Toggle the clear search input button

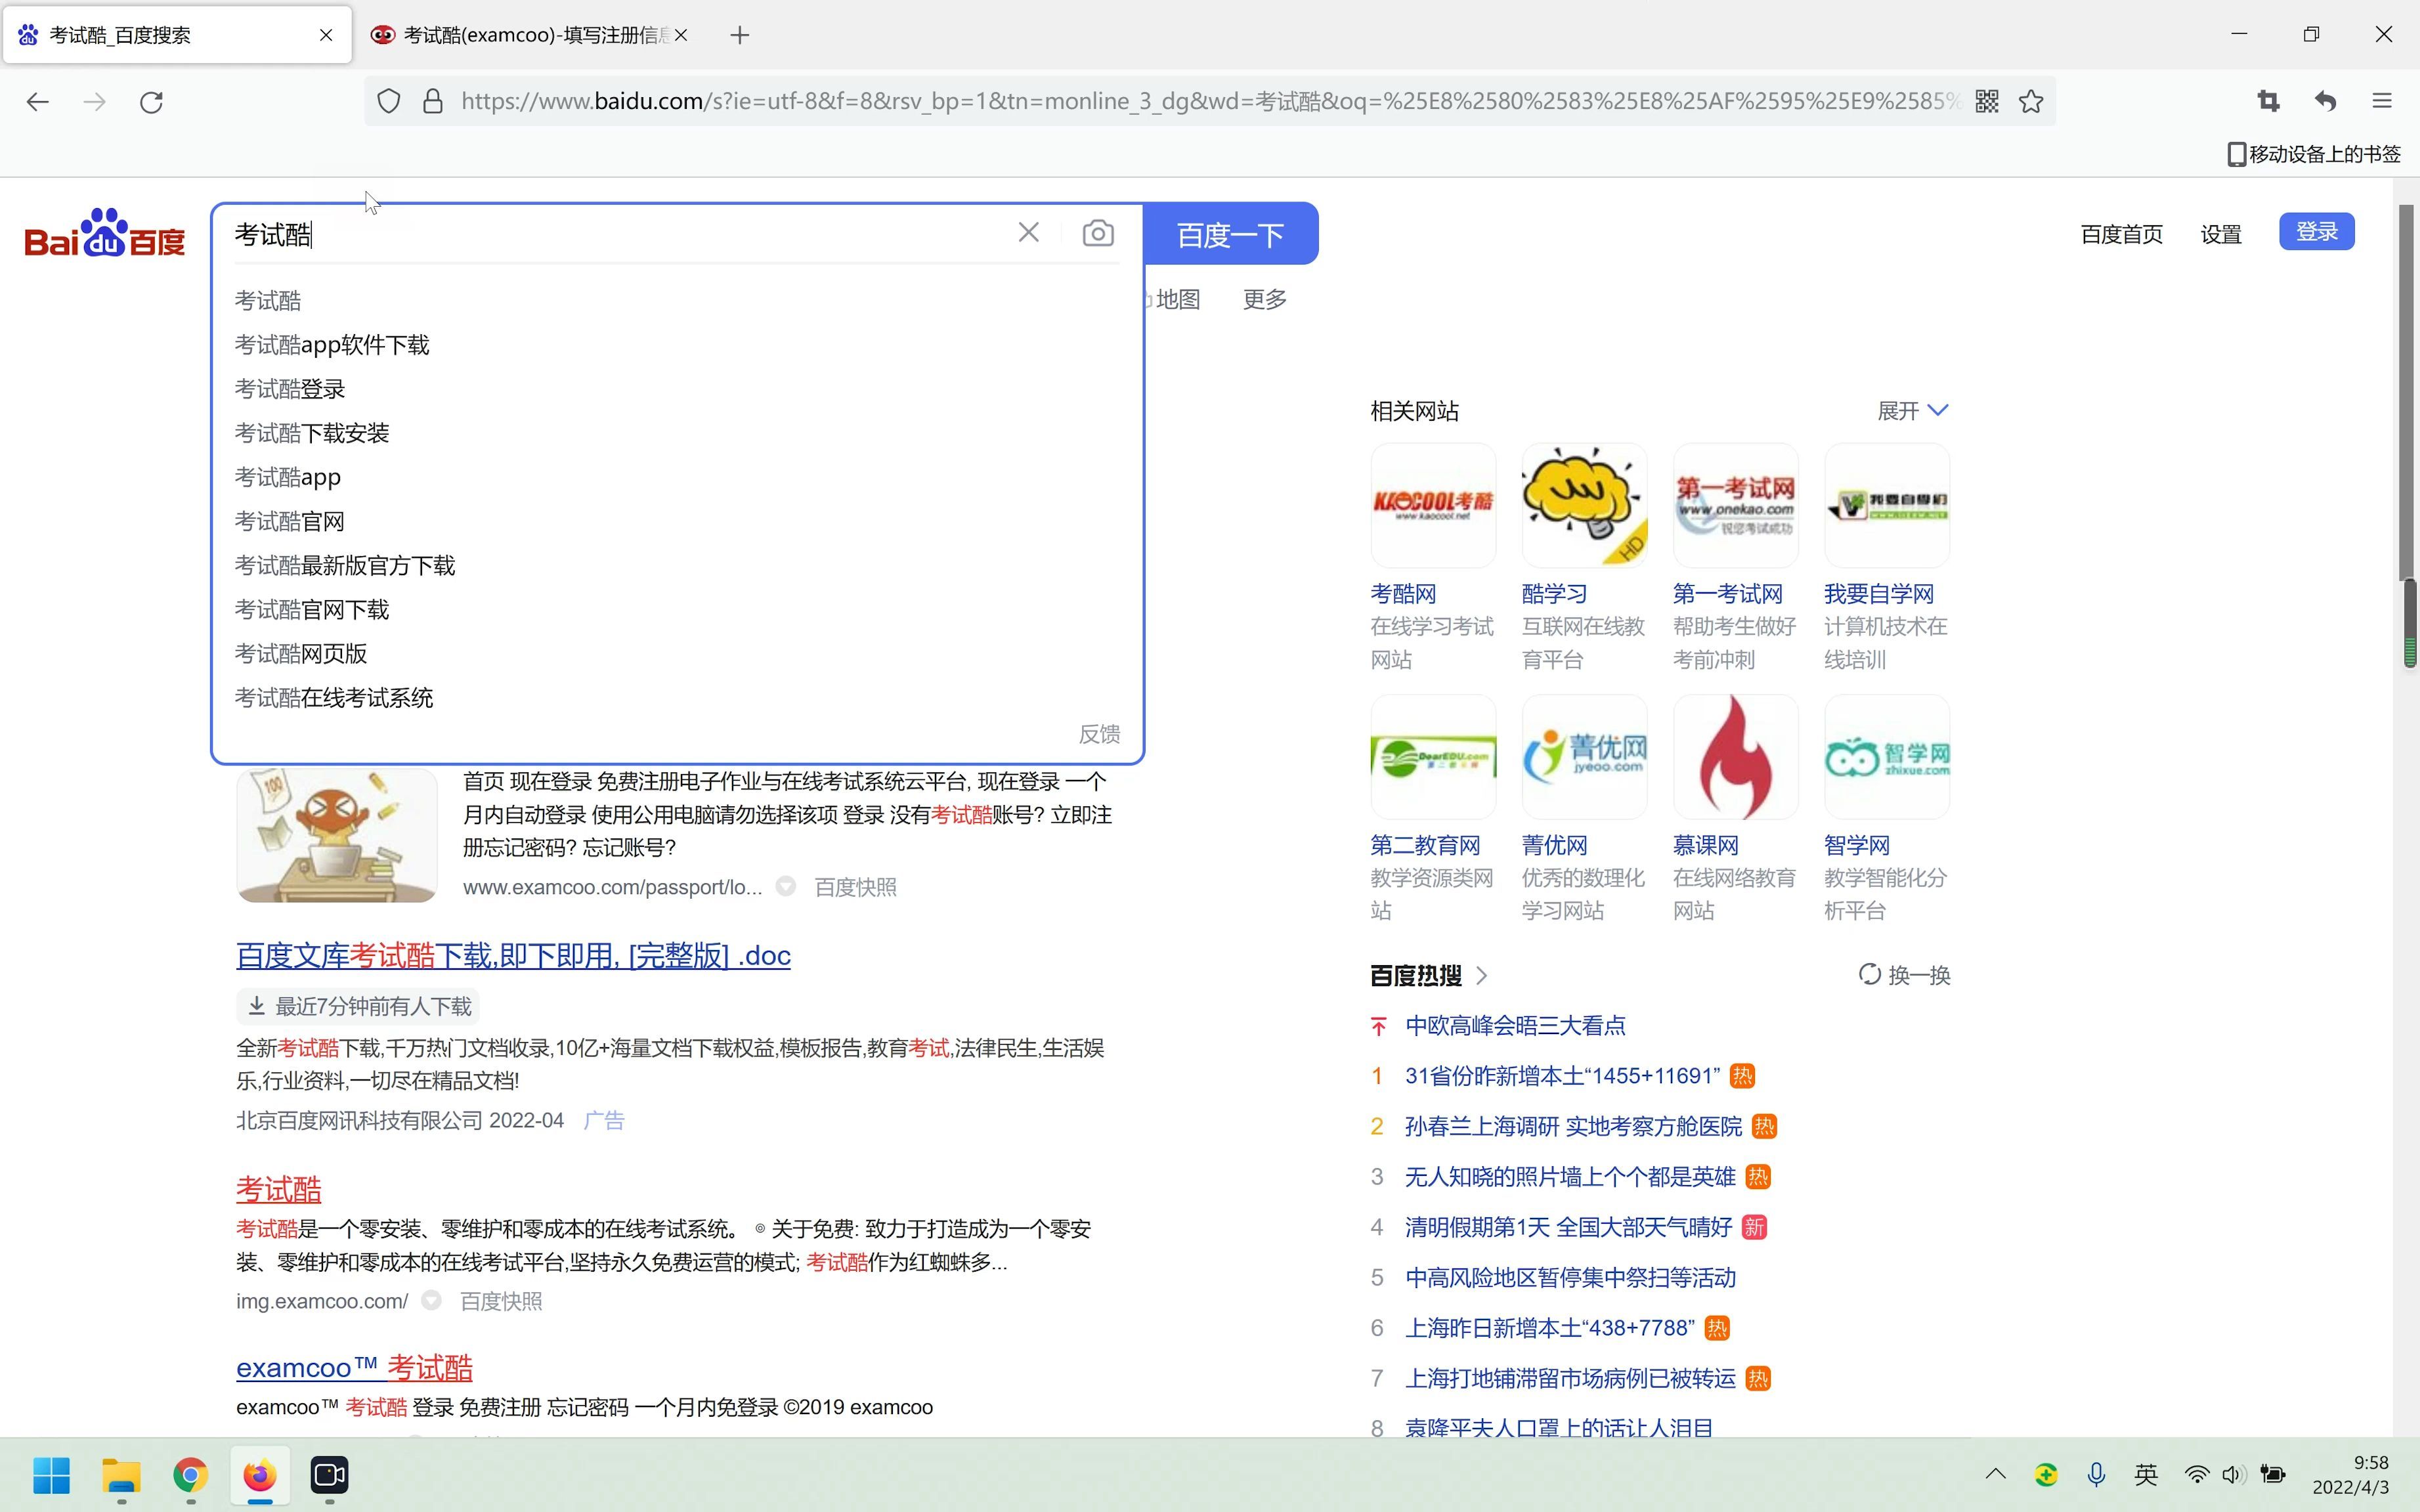pyautogui.click(x=1029, y=232)
